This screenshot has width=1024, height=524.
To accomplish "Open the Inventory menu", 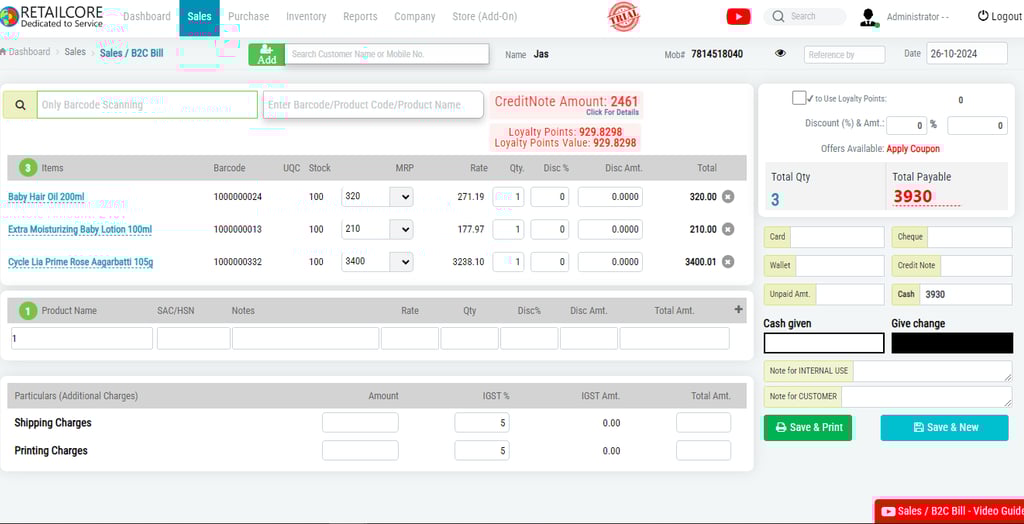I will pyautogui.click(x=306, y=16).
